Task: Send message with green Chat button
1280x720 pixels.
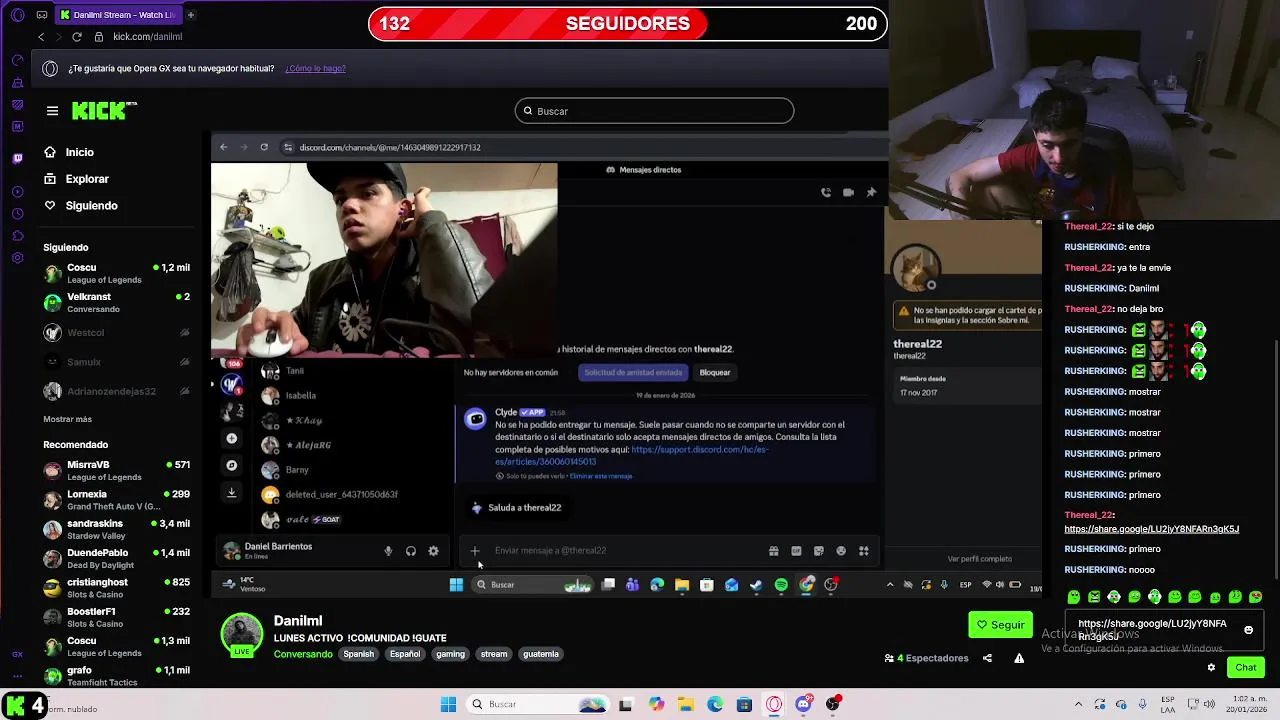Action: coord(1245,667)
